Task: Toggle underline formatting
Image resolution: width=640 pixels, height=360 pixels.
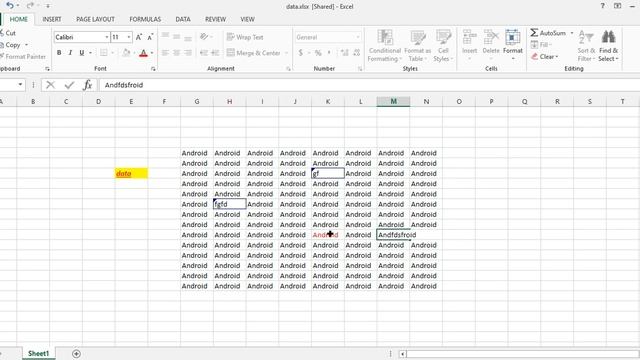Action: pyautogui.click(x=82, y=53)
